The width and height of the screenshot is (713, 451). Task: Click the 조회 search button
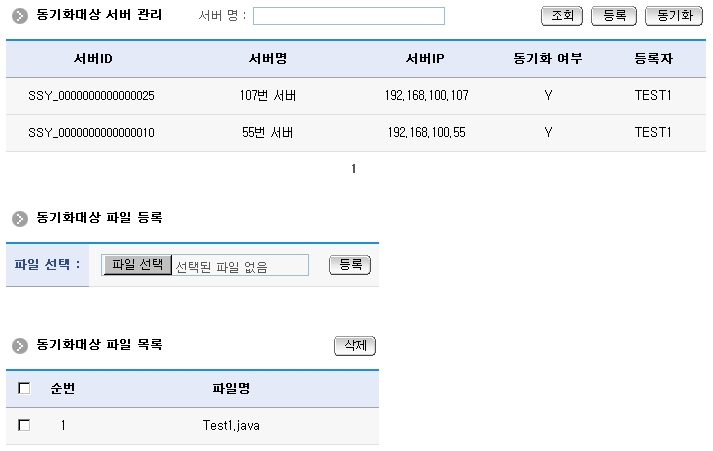562,16
